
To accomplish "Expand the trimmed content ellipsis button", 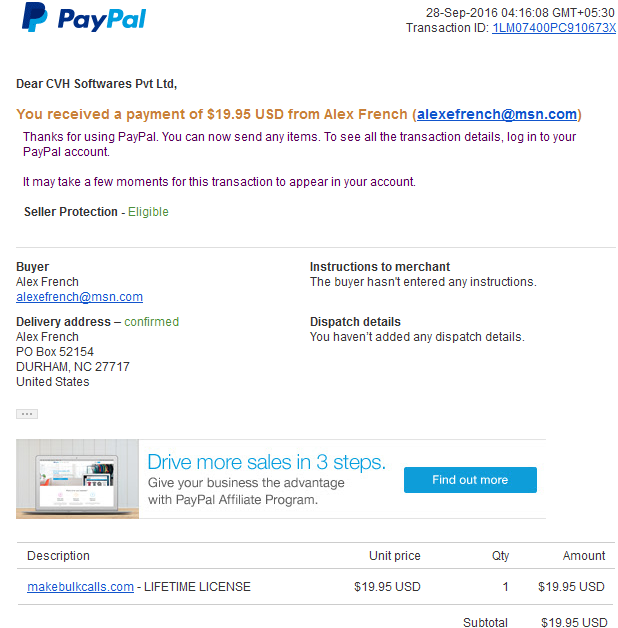I will [27, 414].
